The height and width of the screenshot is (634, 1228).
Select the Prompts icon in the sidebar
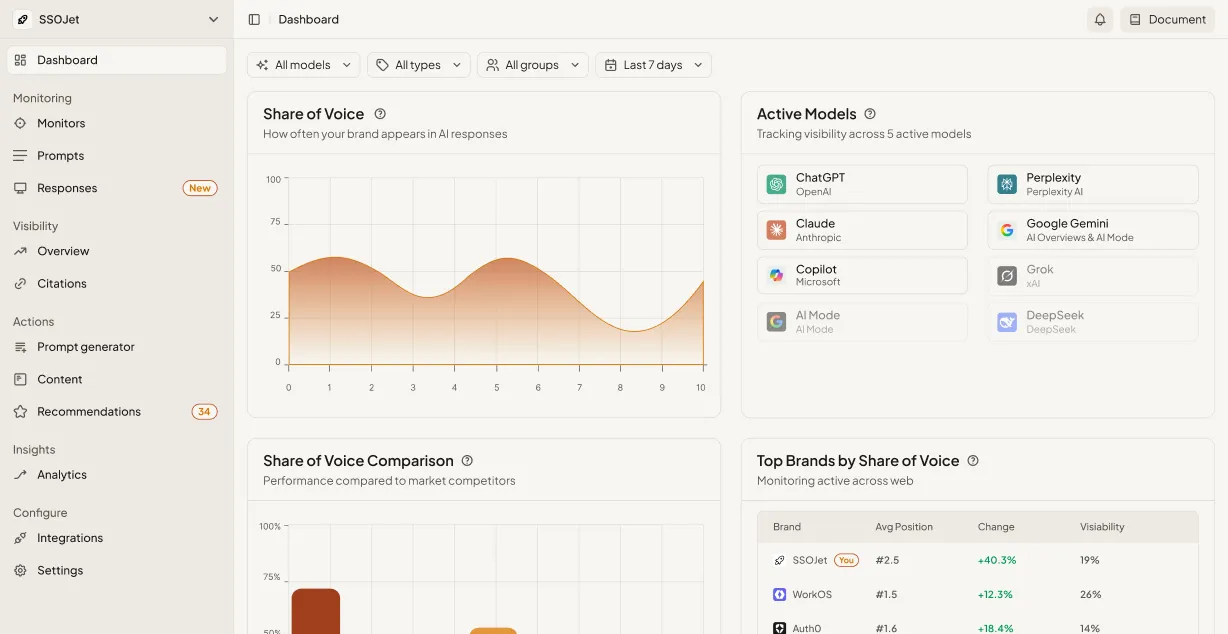coord(22,155)
